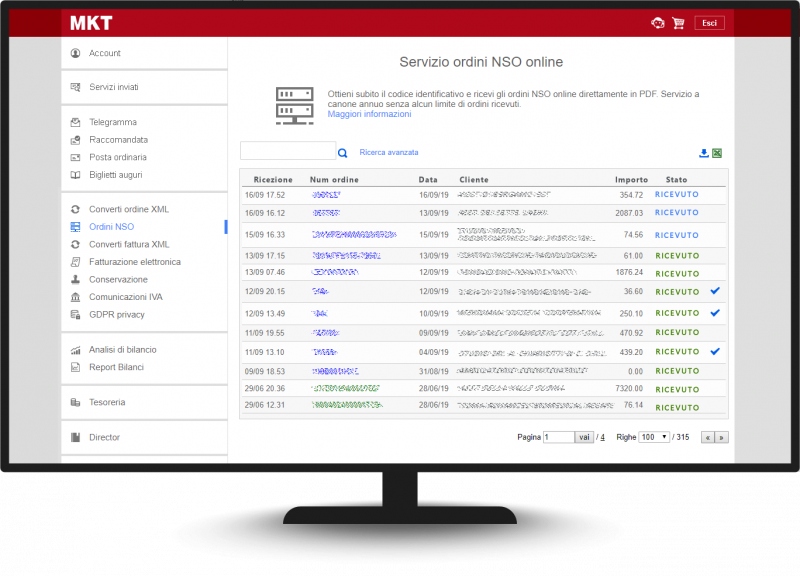800x576 pixels.
Task: Click the GDPR privacy lock icon
Action: coord(76,315)
